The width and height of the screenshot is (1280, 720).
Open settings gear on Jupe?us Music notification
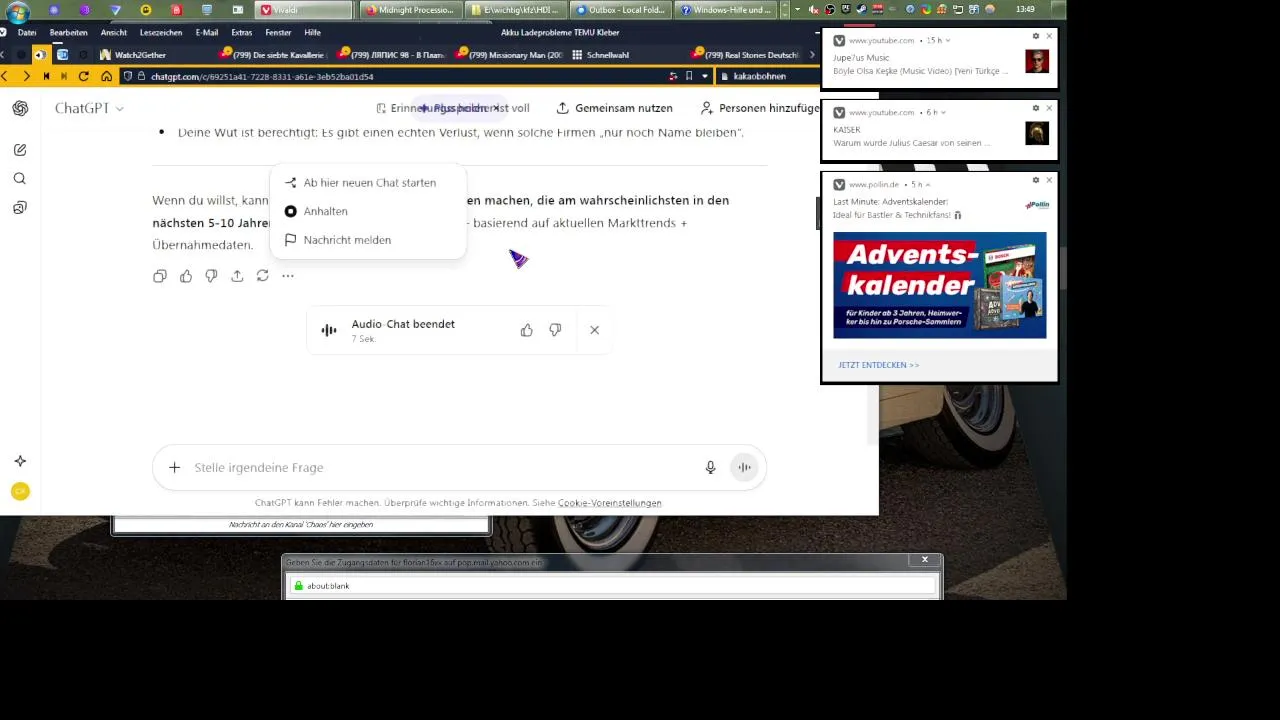(x=1036, y=36)
